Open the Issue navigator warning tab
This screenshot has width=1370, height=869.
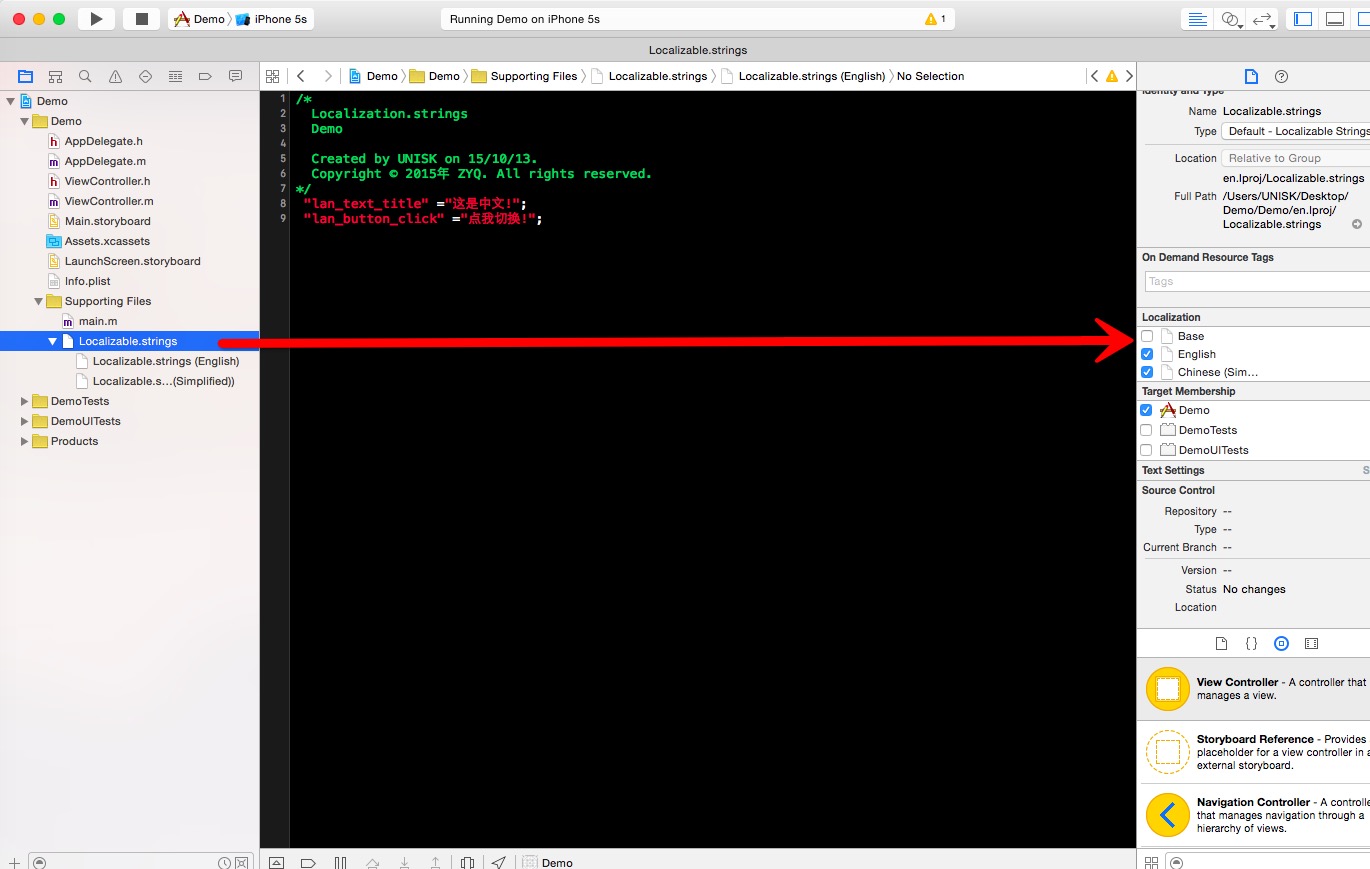click(115, 76)
